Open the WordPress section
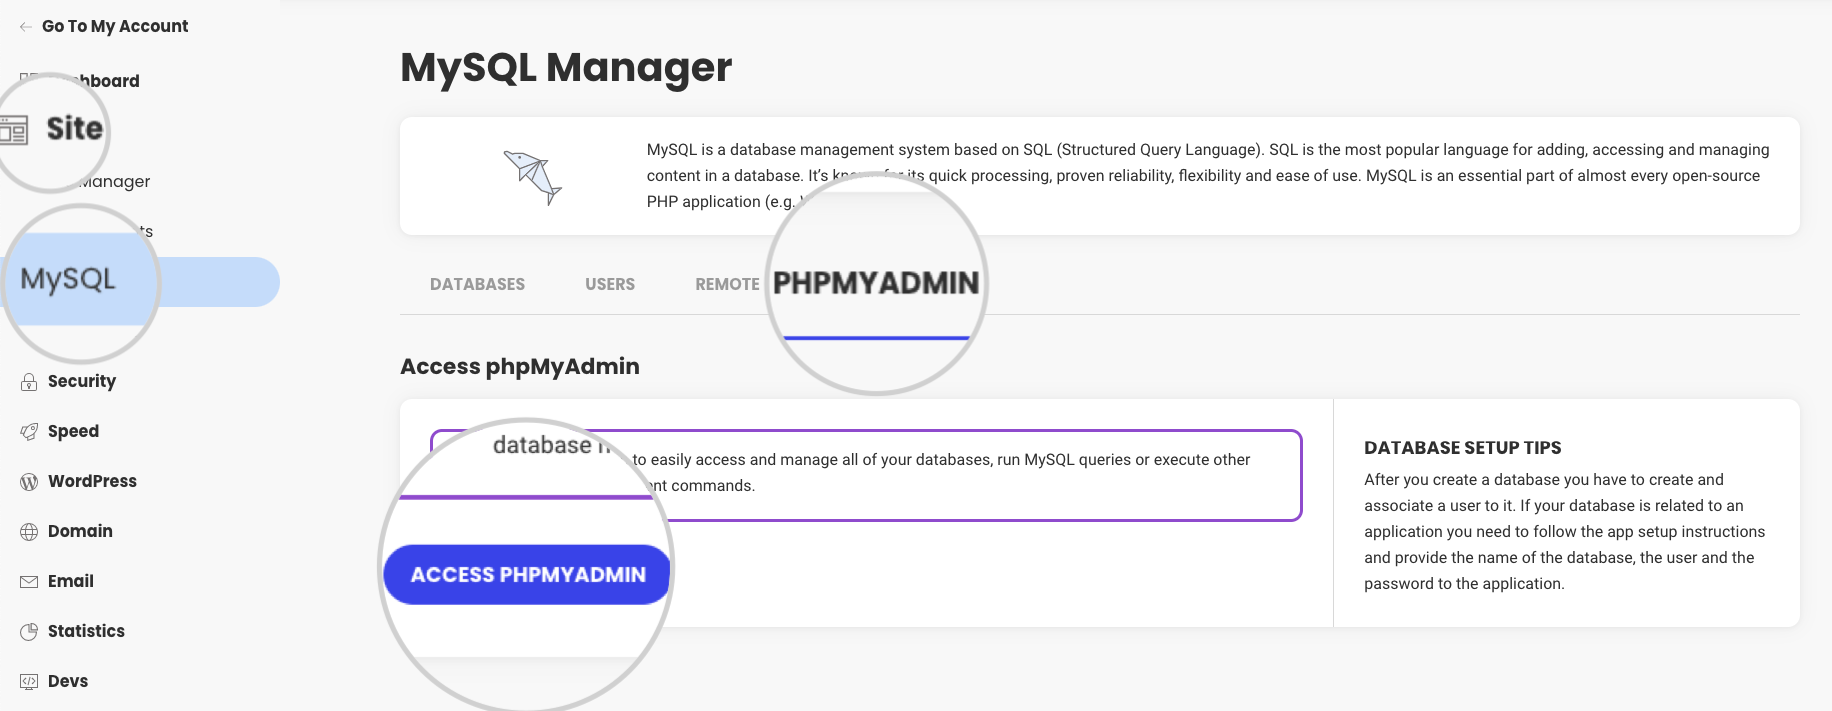Screen dimensions: 1832x711 92,481
